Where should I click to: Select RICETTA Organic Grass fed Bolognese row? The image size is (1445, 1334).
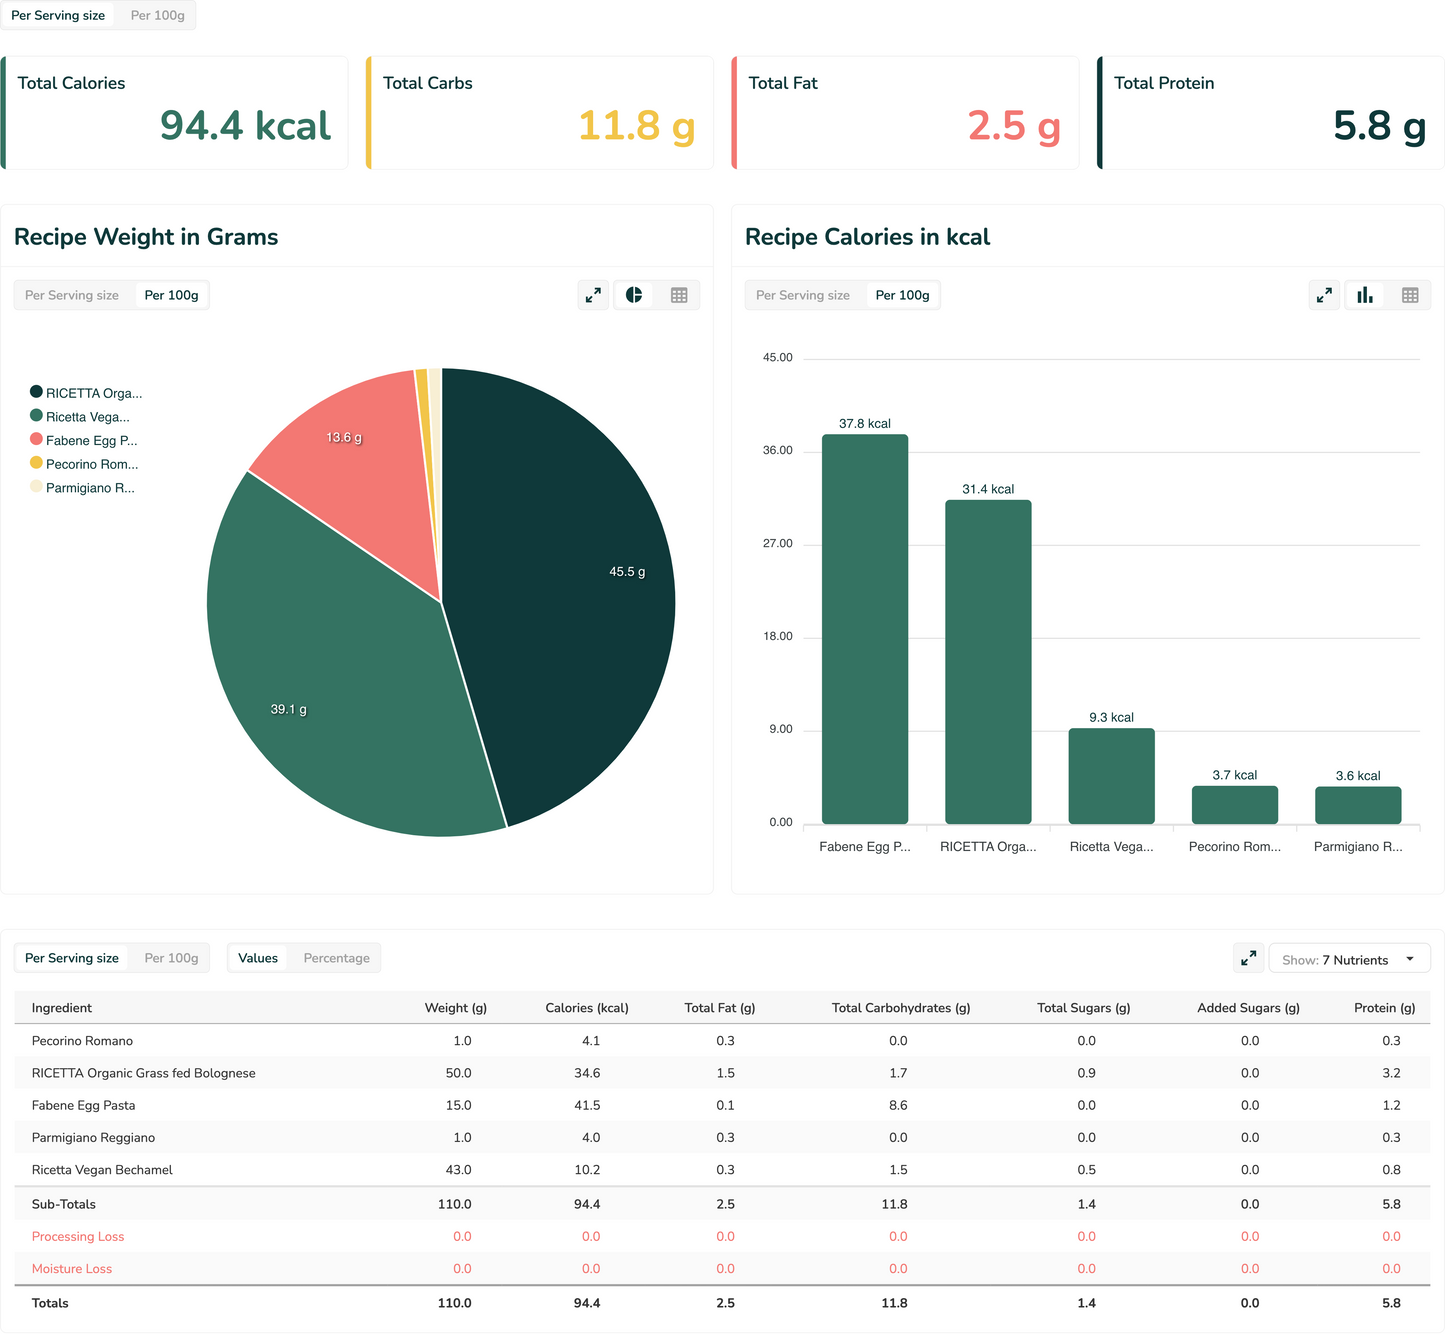coord(722,1073)
